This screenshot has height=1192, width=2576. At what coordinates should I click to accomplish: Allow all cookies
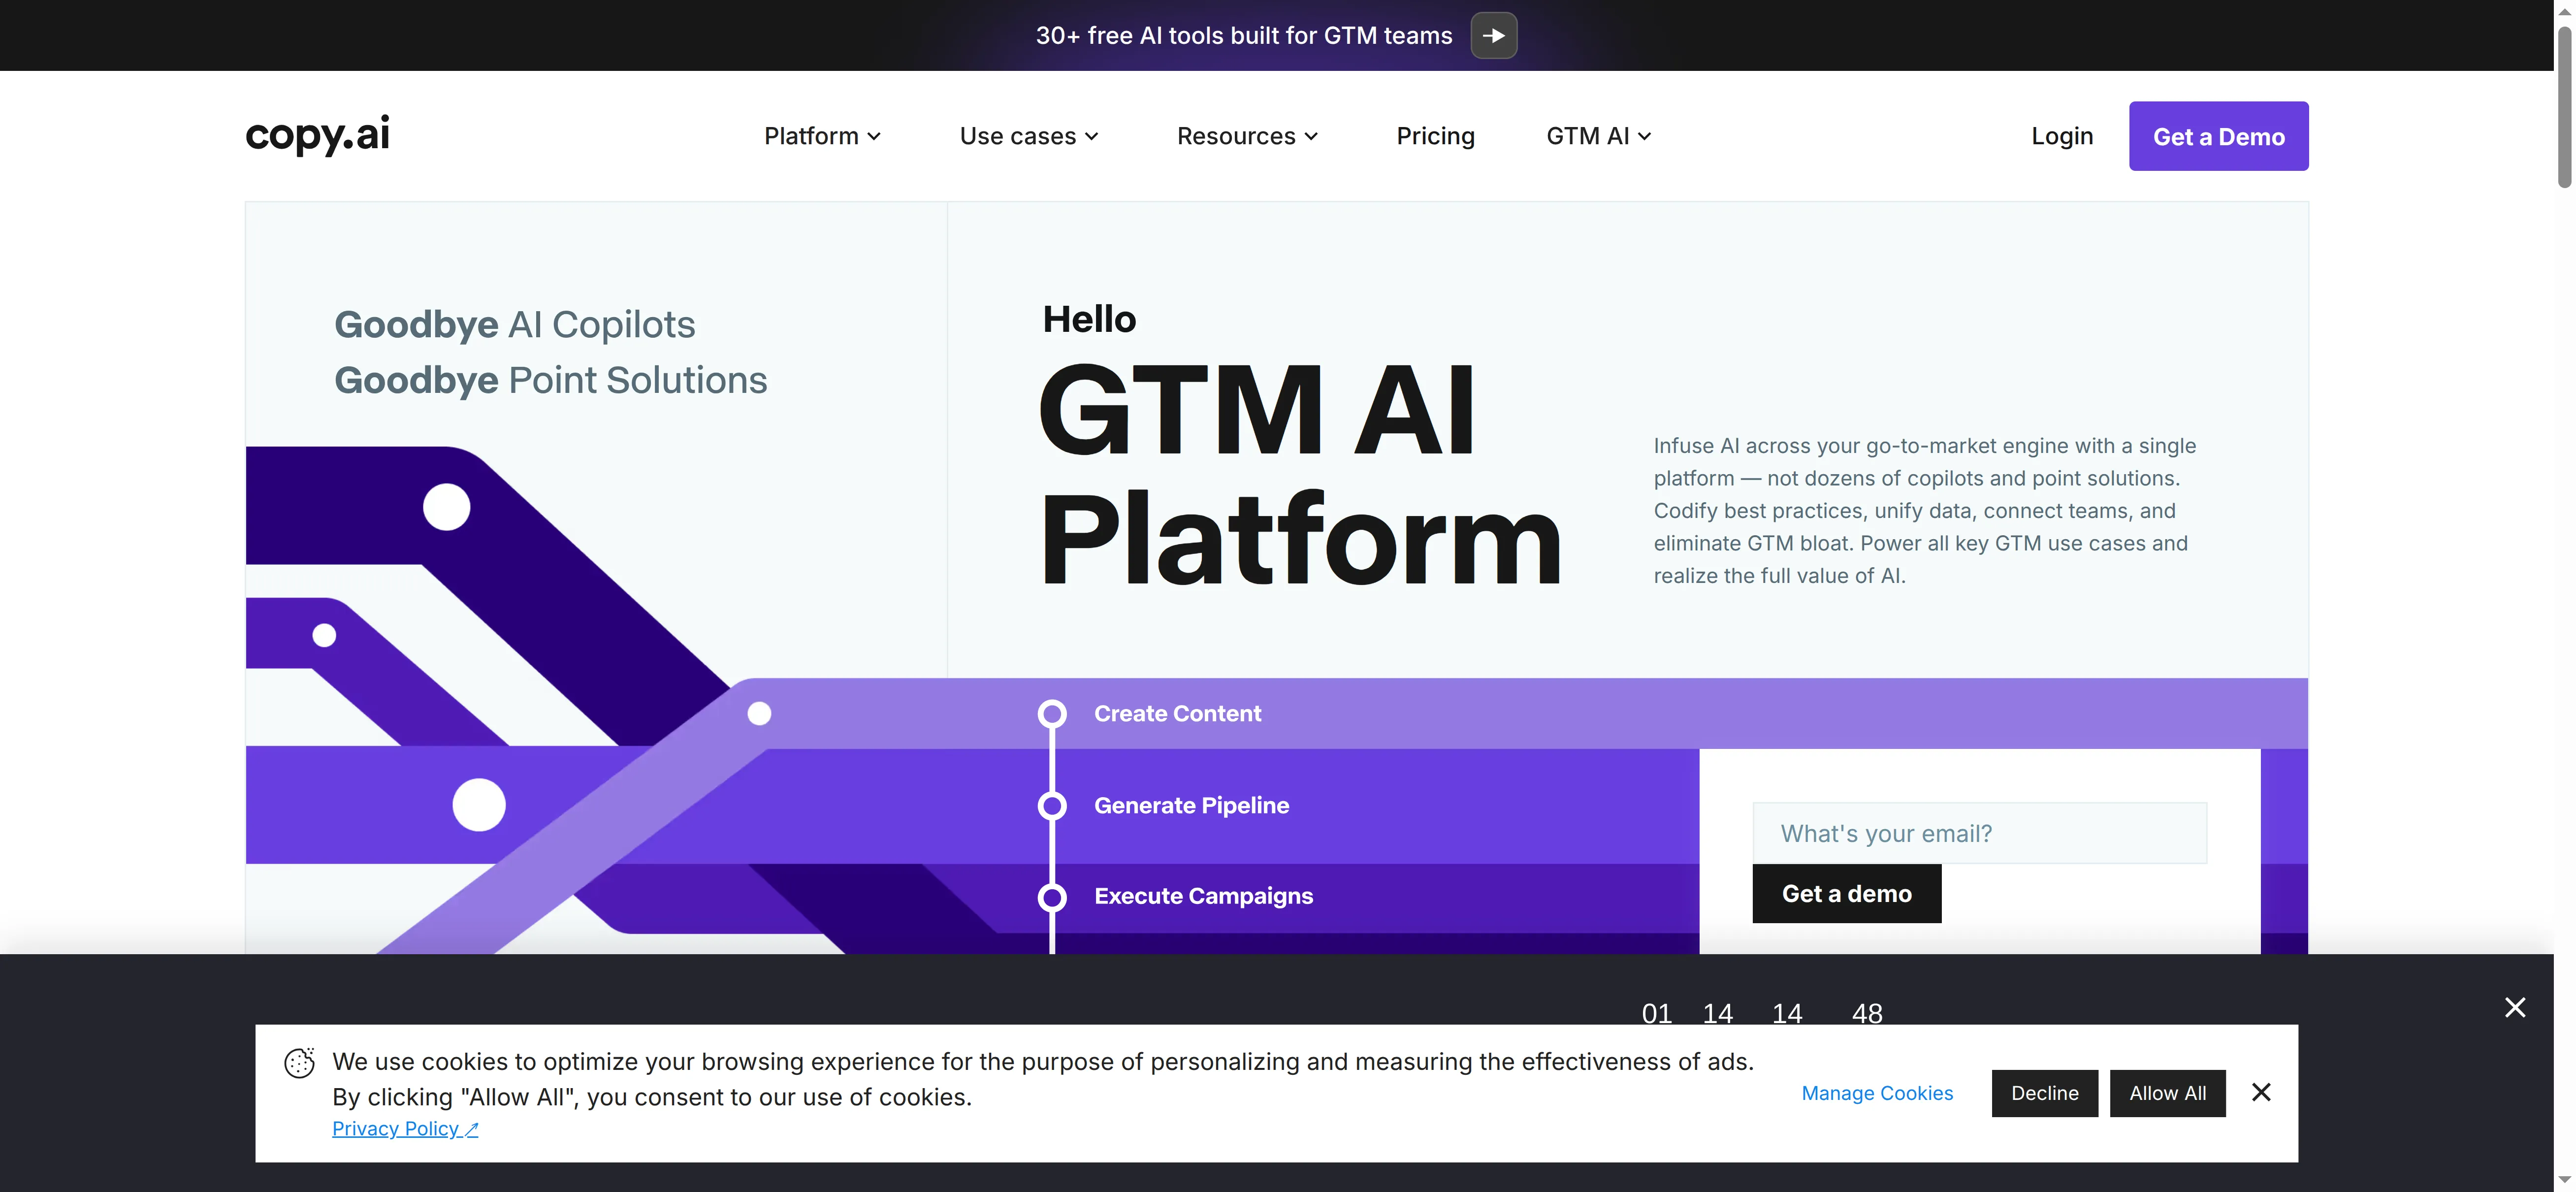pos(2167,1093)
